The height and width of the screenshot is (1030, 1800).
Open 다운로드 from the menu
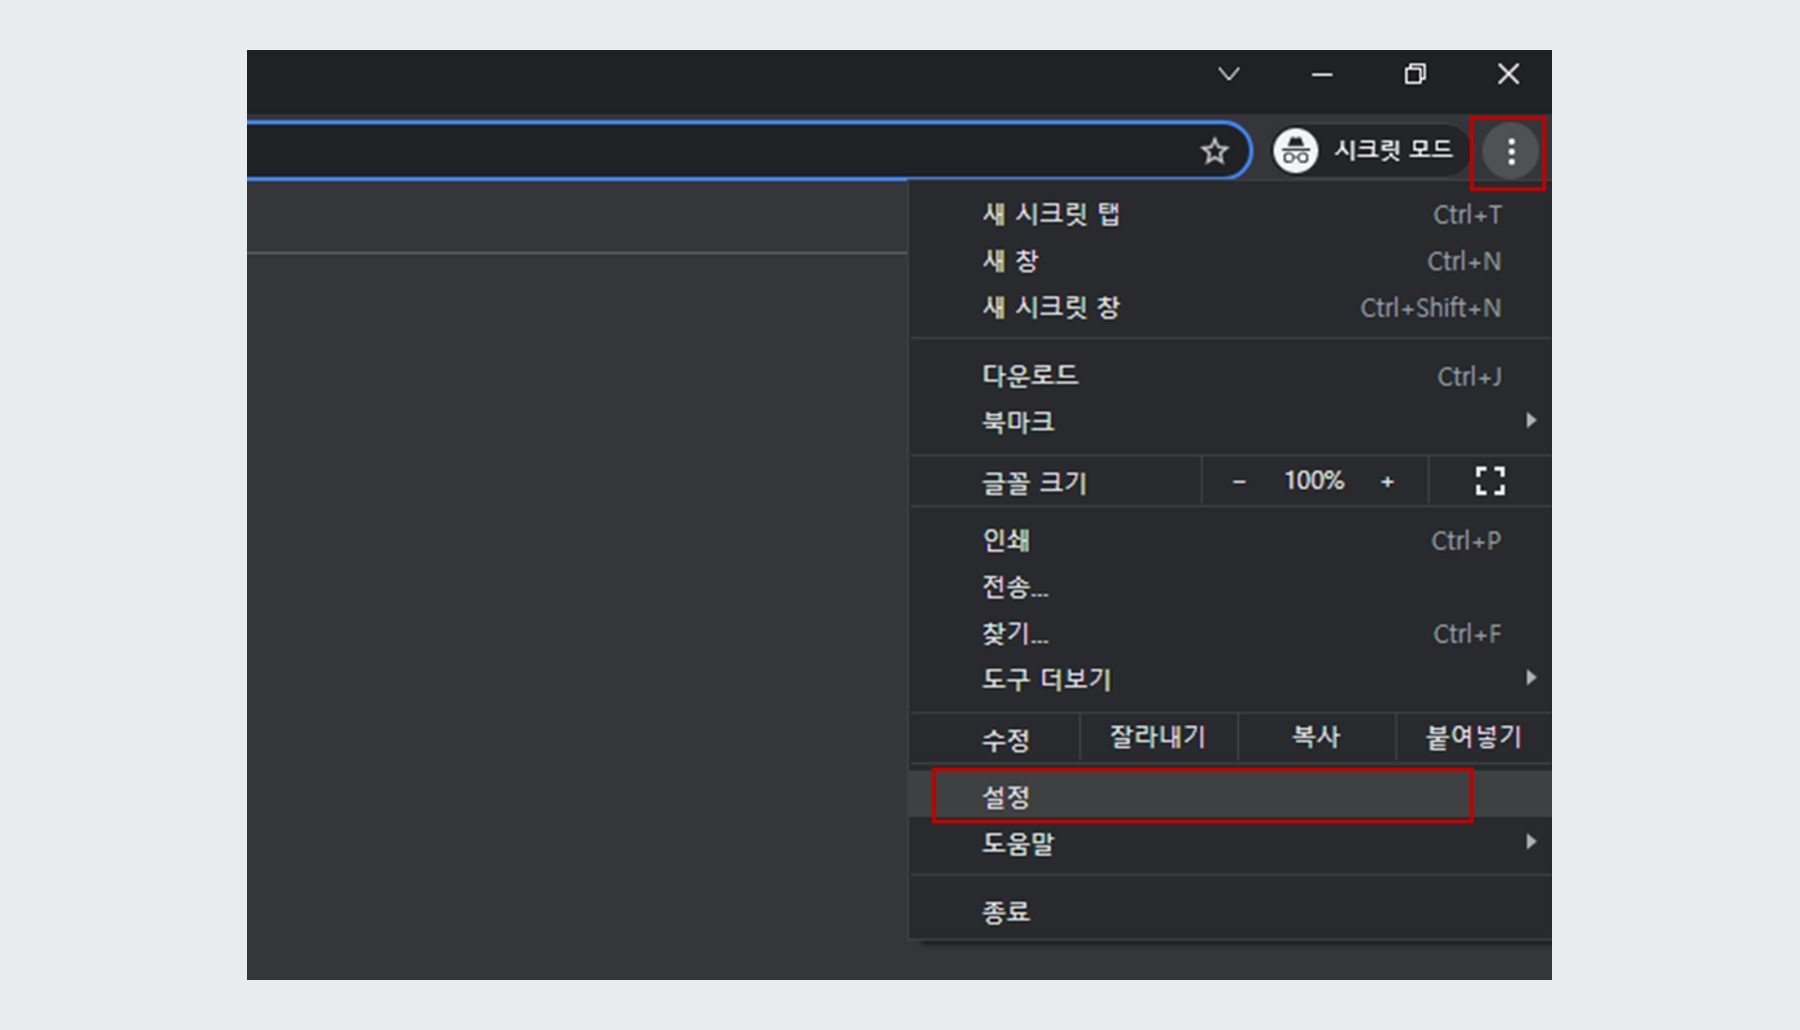click(1030, 376)
